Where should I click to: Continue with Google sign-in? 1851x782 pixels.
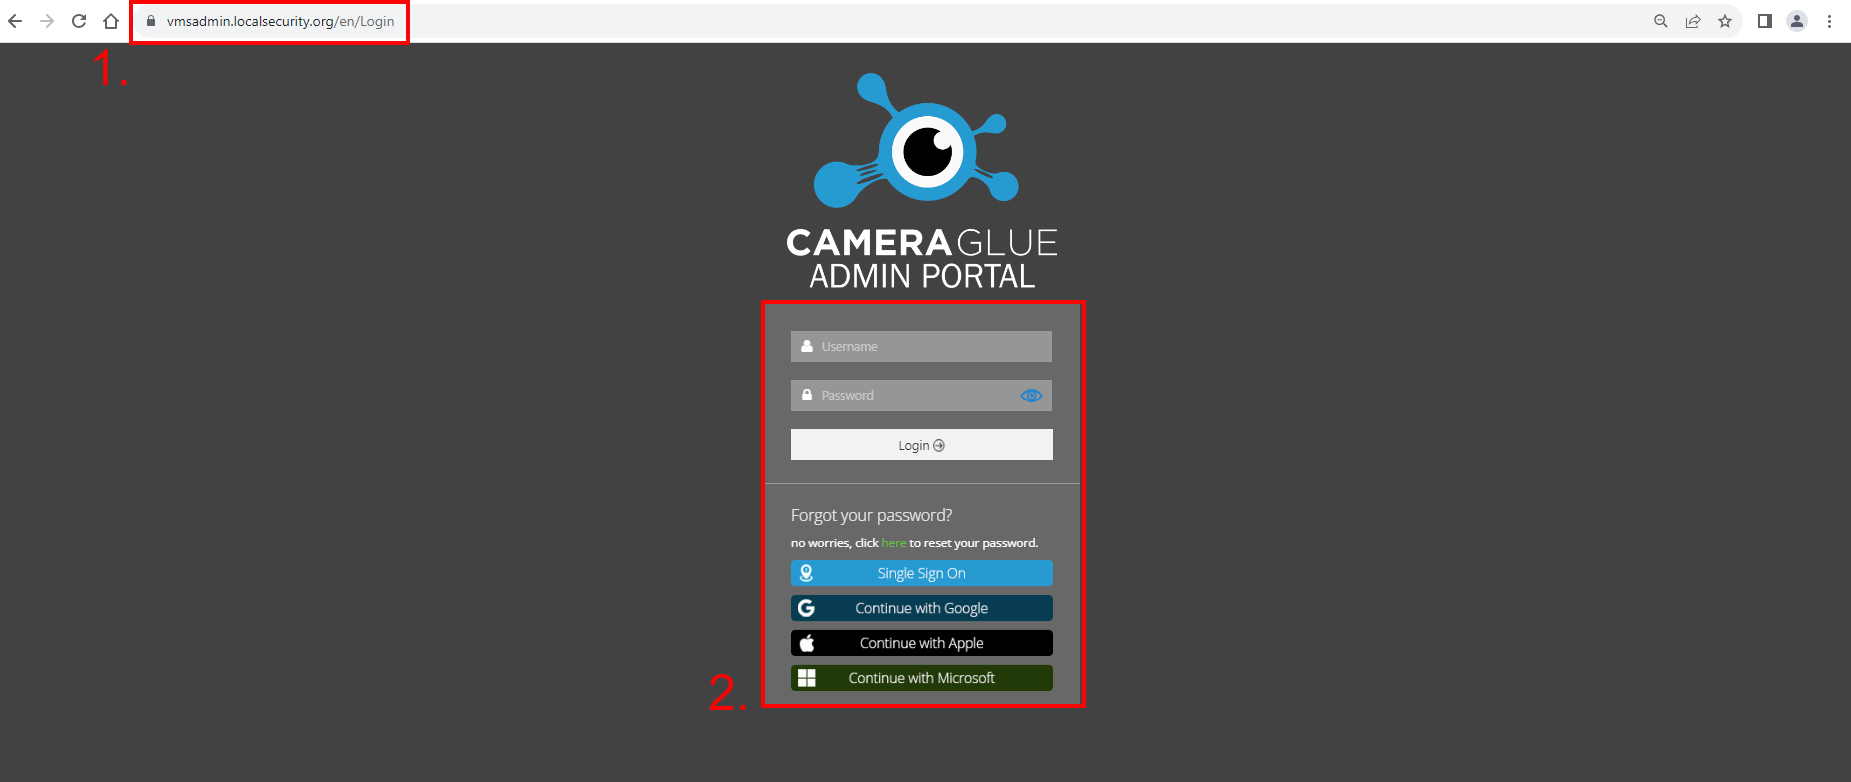(x=921, y=608)
